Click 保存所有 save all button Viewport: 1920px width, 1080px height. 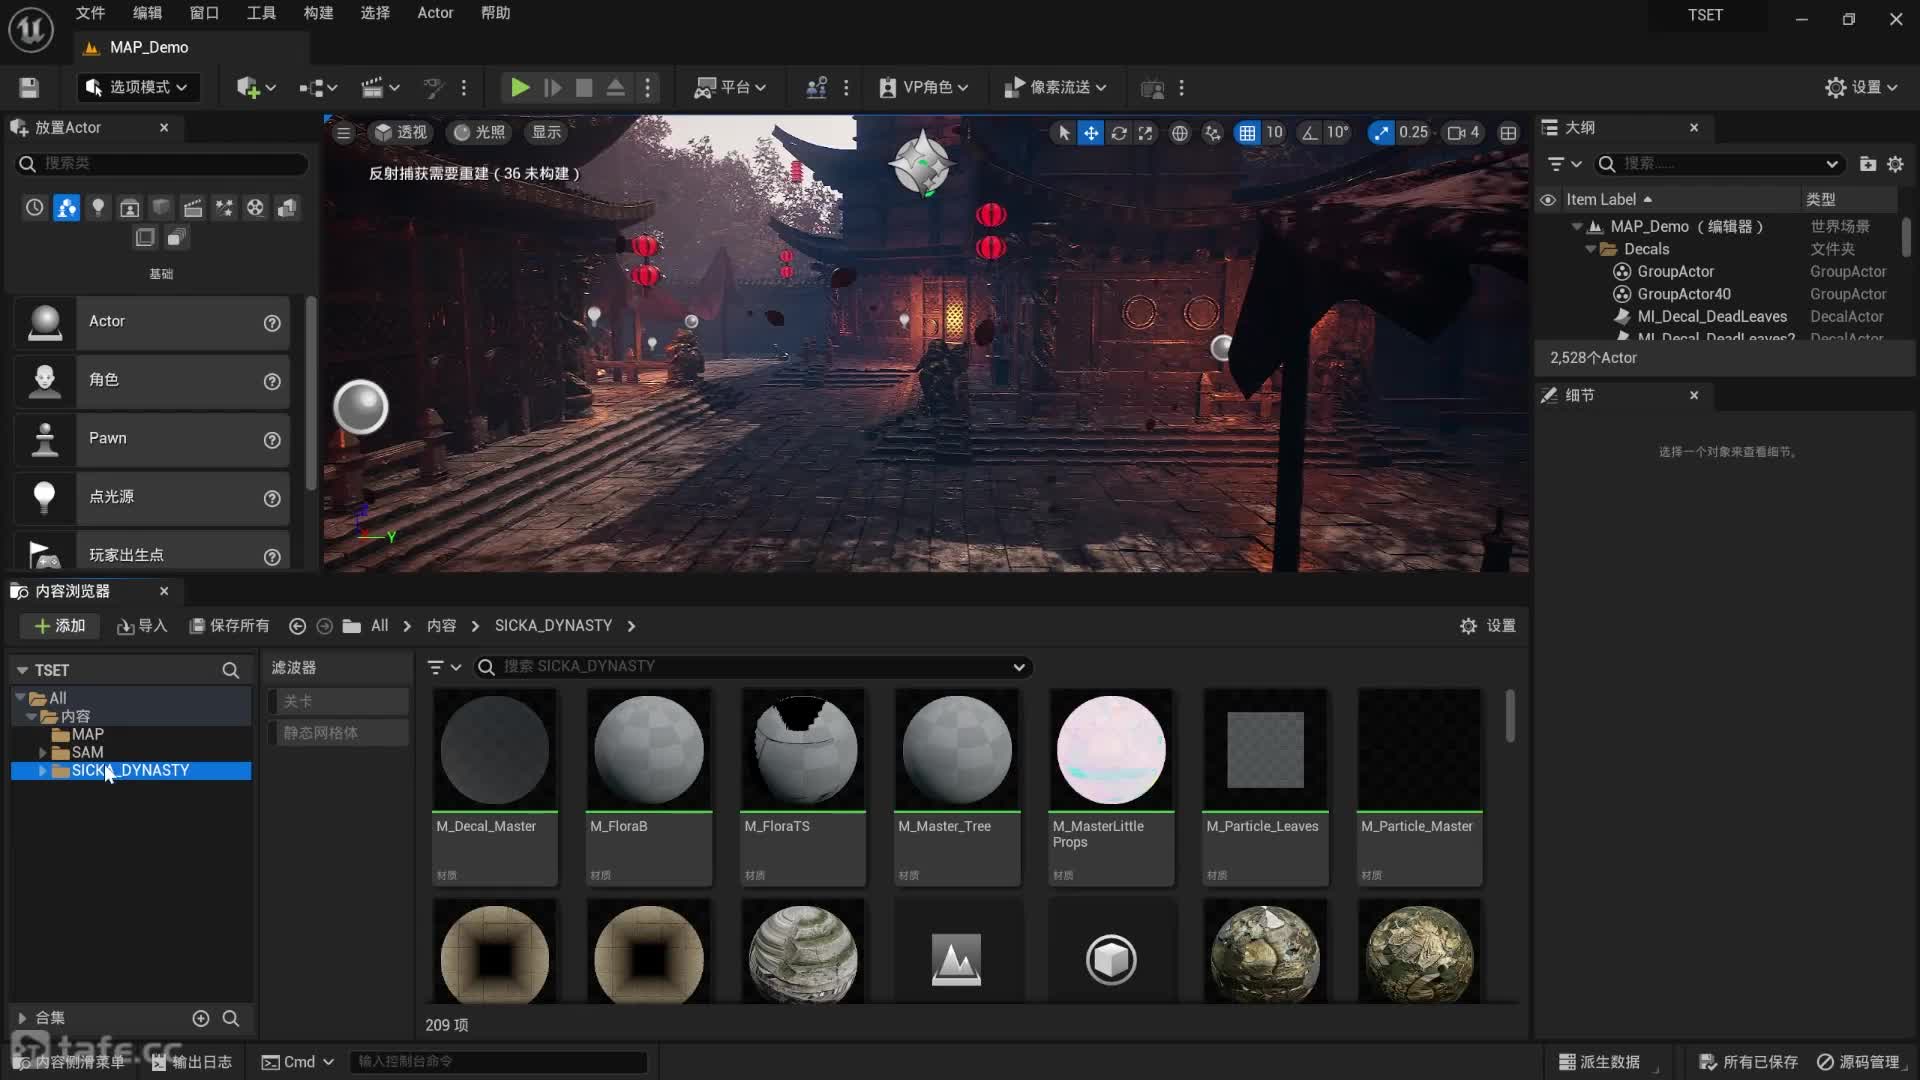coord(230,626)
